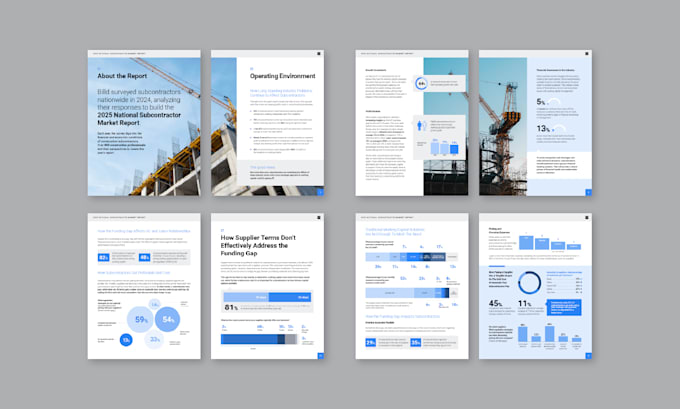680x409 pixels.
Task: Click the 33% bubble in the chart
Action: [x=154, y=340]
